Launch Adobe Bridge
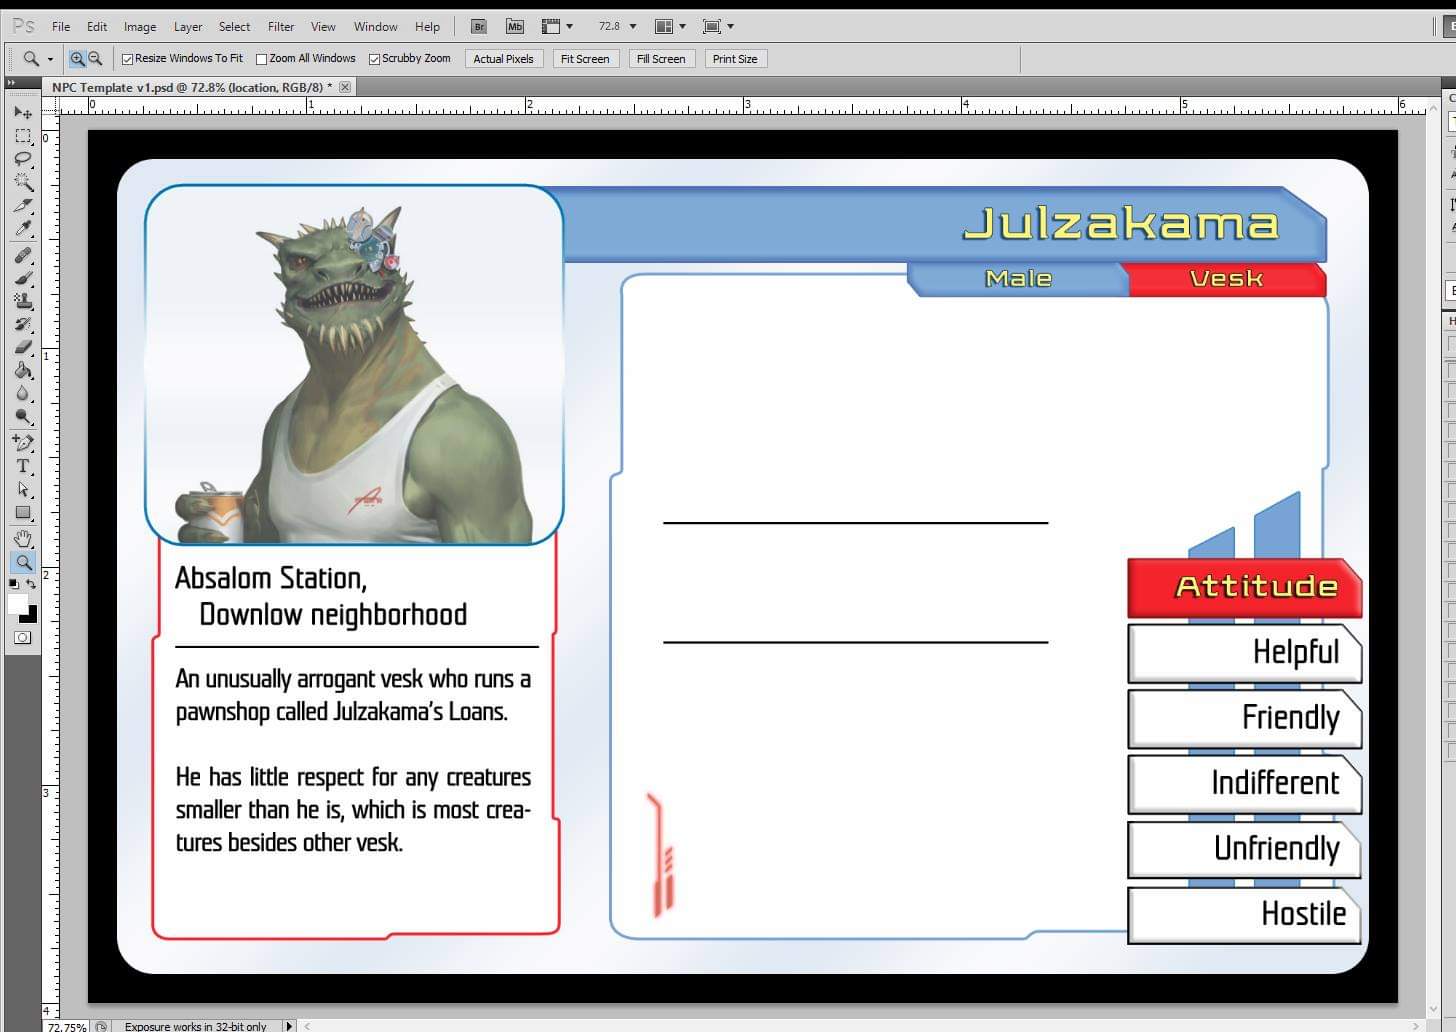The image size is (1456, 1032). point(479,26)
